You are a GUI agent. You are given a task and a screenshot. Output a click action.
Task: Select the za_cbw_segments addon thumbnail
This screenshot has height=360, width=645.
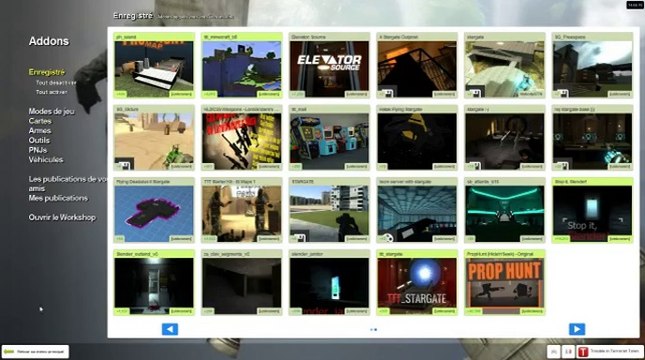[241, 286]
